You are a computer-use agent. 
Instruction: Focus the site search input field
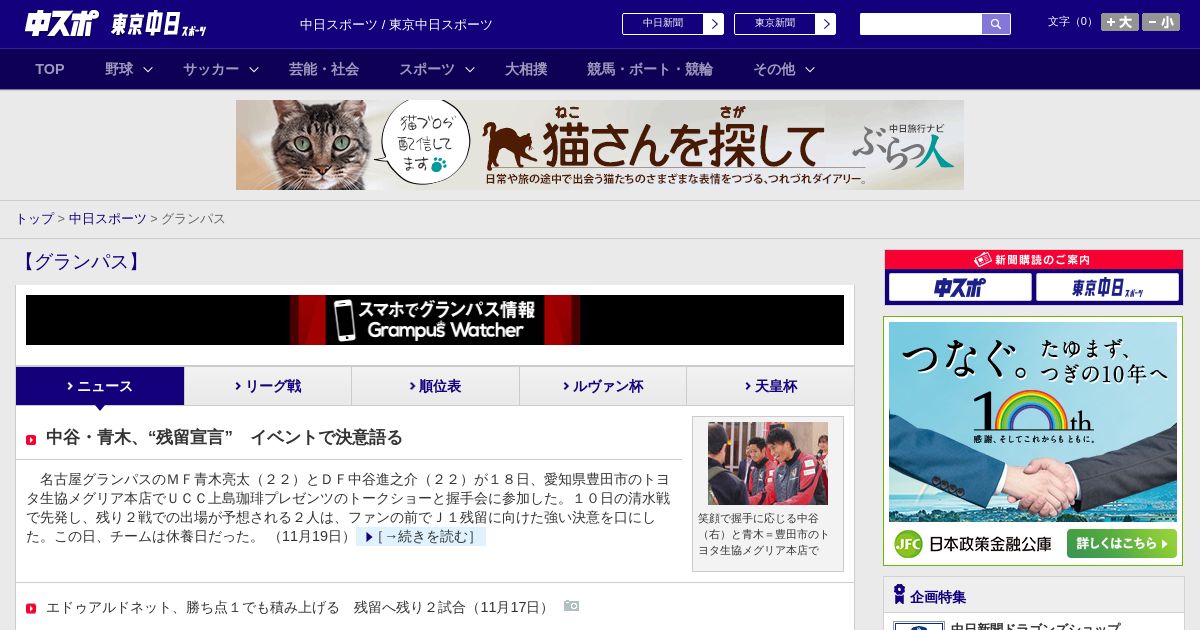click(x=921, y=24)
